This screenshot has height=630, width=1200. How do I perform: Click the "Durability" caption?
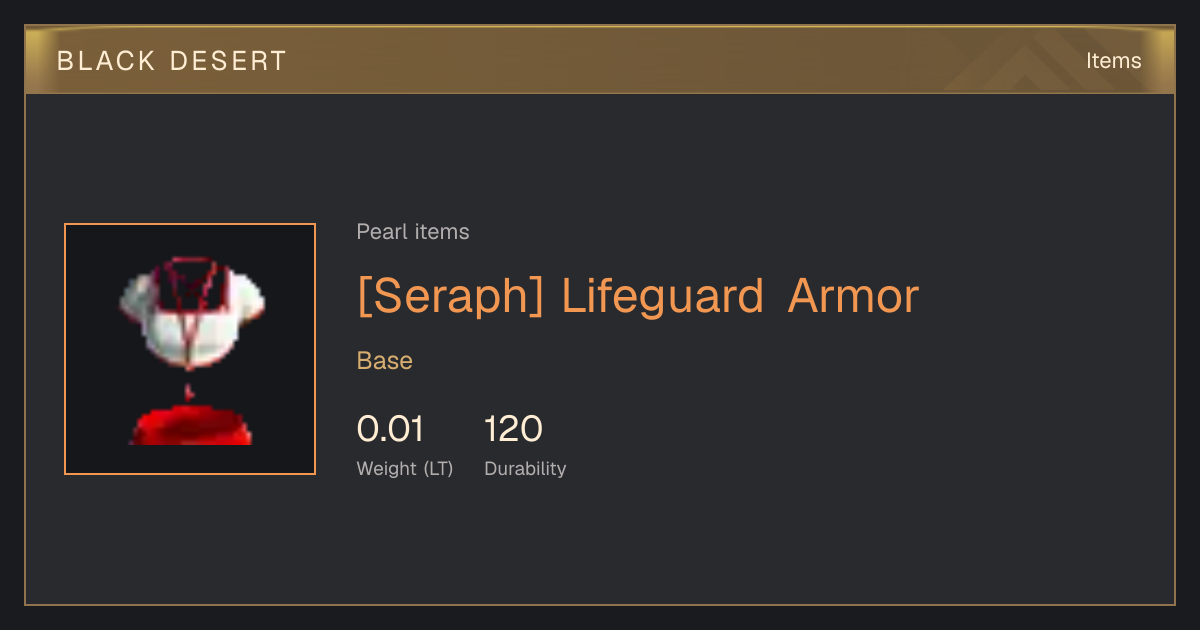(525, 468)
